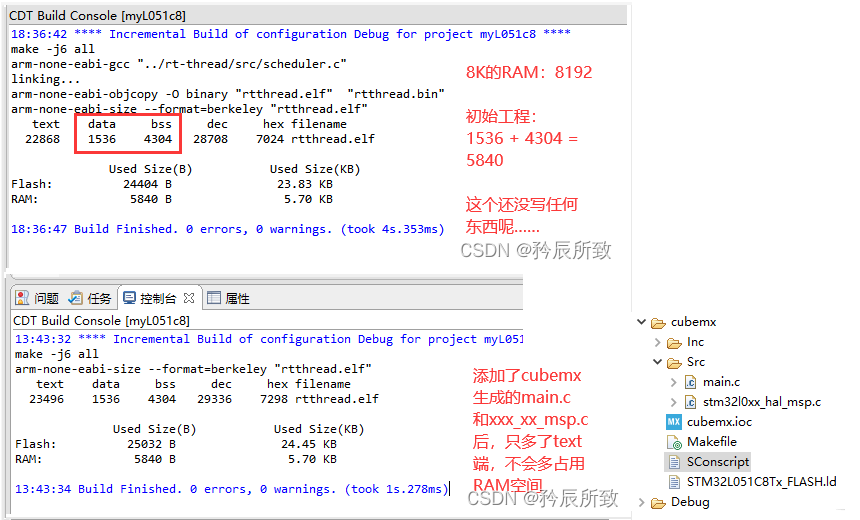The height and width of the screenshot is (520, 860).
Task: Click the Debug folder icon
Action: [658, 502]
